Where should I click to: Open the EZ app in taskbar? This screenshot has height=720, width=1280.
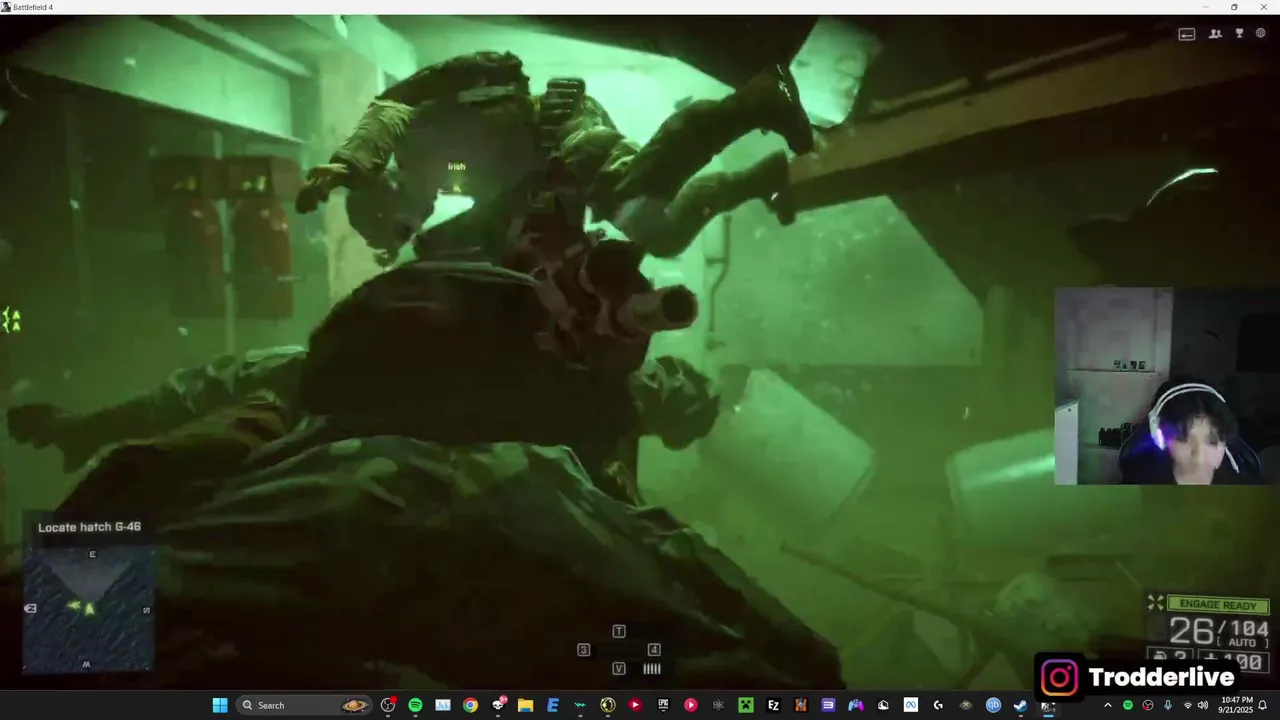coord(773,705)
